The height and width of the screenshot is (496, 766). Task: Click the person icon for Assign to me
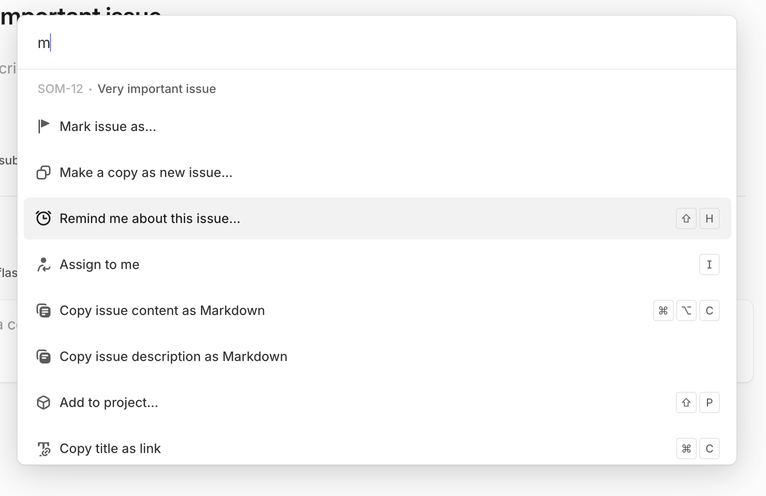coord(43,264)
